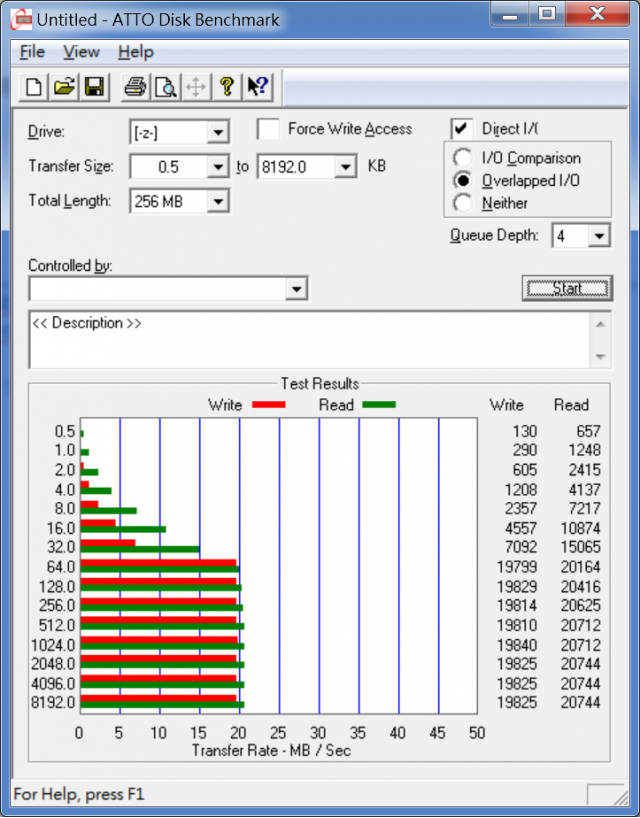Expand the maximum Transfer Size 8192.0 dropdown
Image resolution: width=640 pixels, height=818 pixels.
click(346, 167)
